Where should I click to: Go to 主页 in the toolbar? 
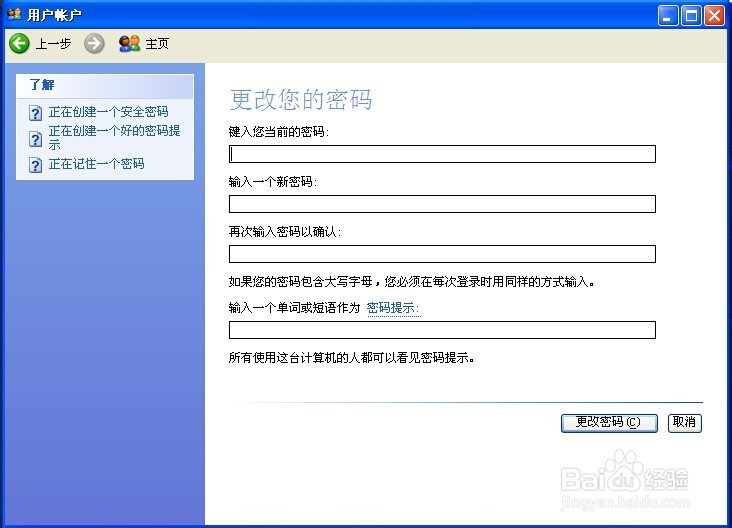(x=157, y=44)
